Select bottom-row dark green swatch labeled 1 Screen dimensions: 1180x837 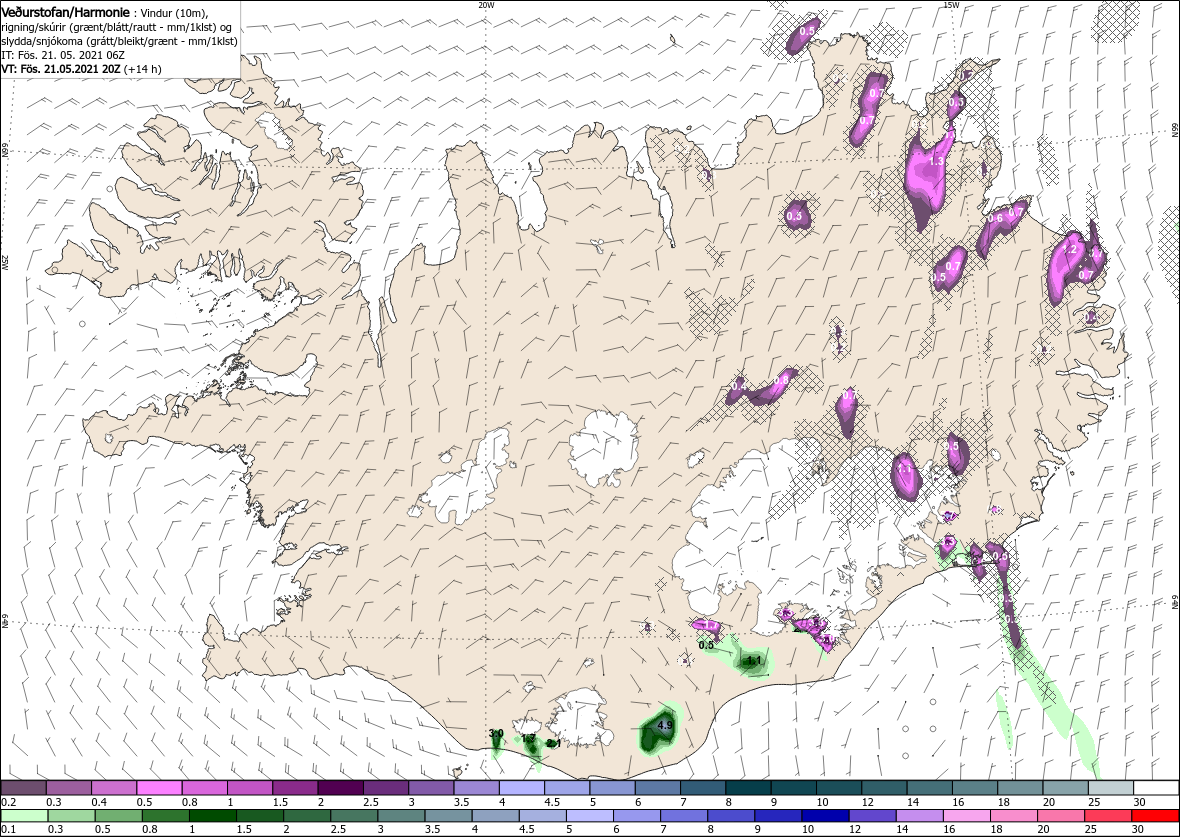tap(212, 817)
